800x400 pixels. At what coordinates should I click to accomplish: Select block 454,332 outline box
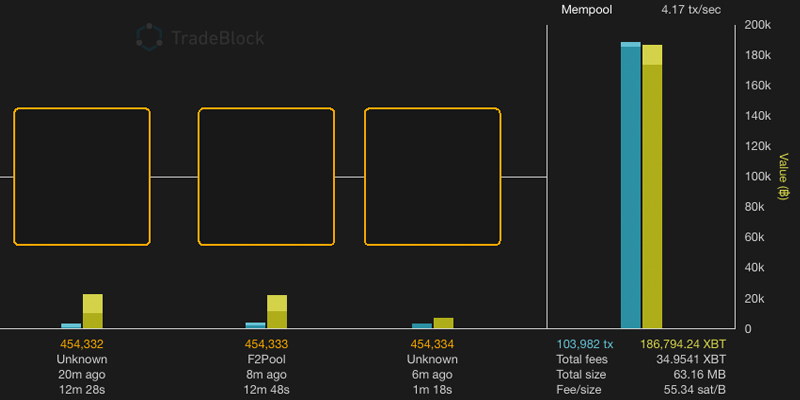82,177
